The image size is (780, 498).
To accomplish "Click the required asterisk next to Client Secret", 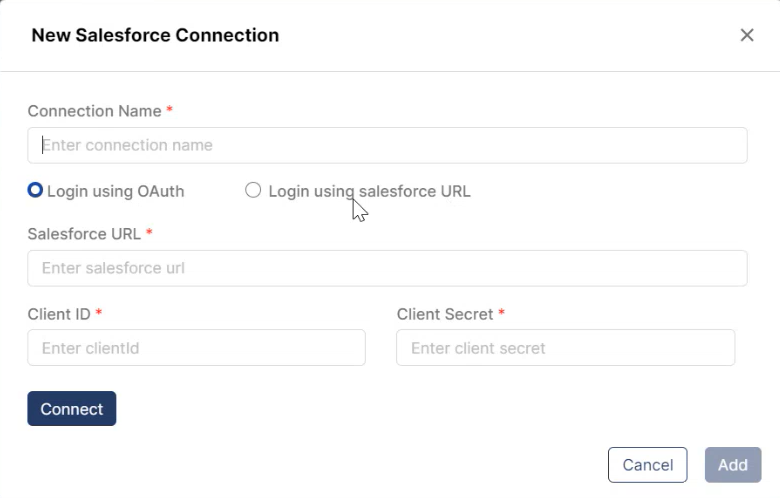I will pos(502,313).
